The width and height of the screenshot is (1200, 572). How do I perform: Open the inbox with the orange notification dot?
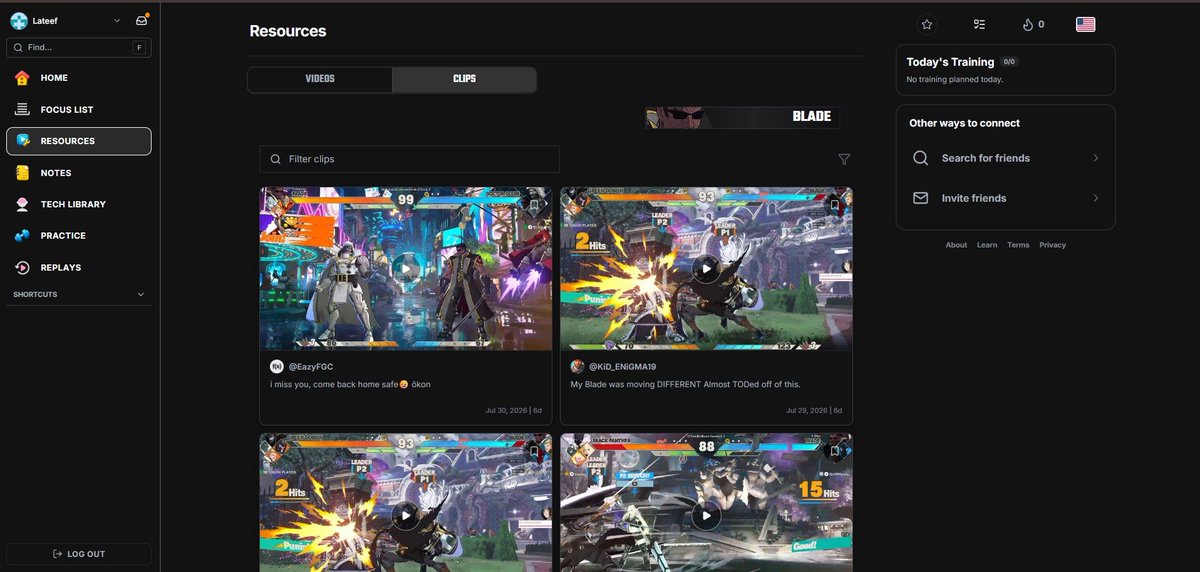click(141, 21)
